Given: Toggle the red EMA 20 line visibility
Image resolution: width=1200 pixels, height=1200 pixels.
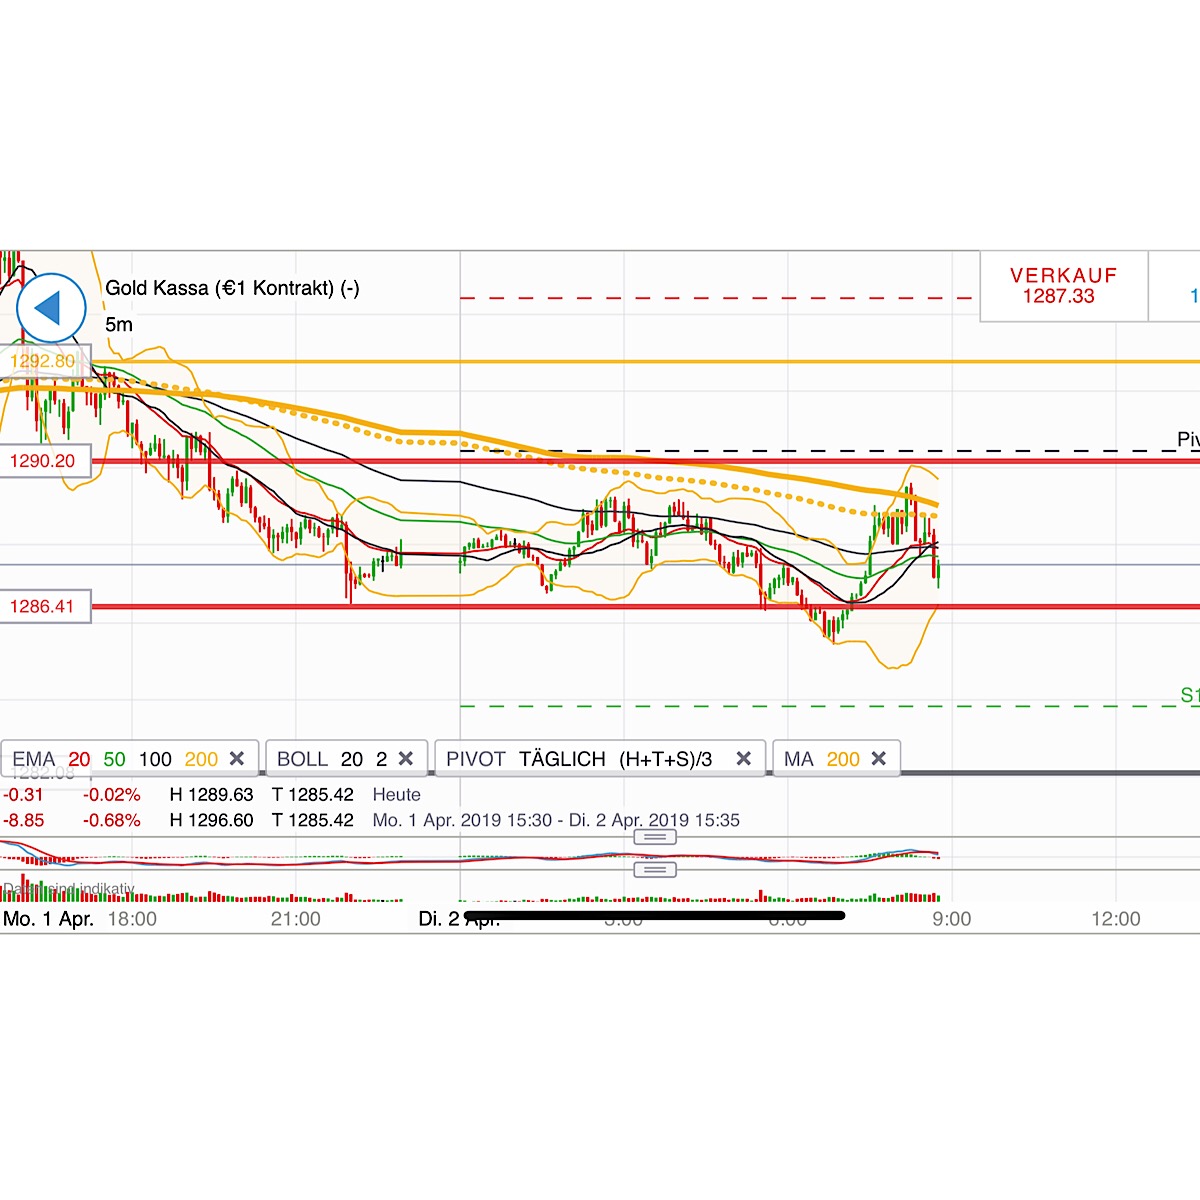Looking at the screenshot, I should point(80,759).
